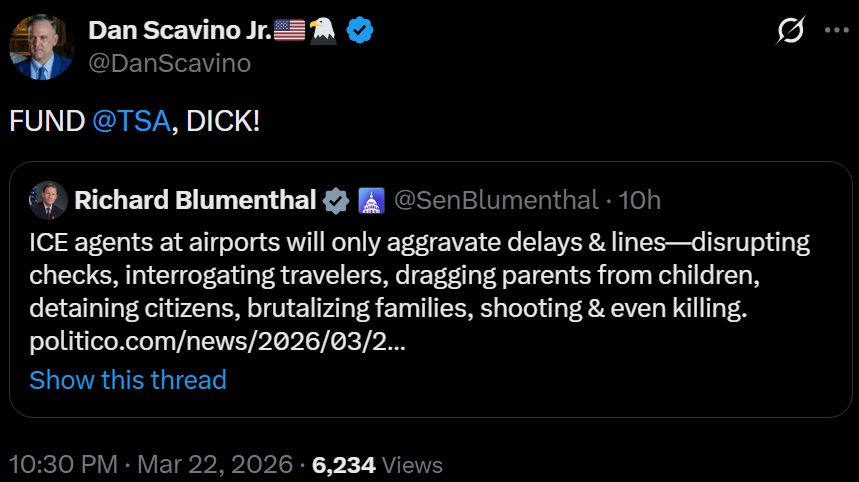
Task: Click the 10:30 PM Mar 22 timestamp
Action: 150,465
